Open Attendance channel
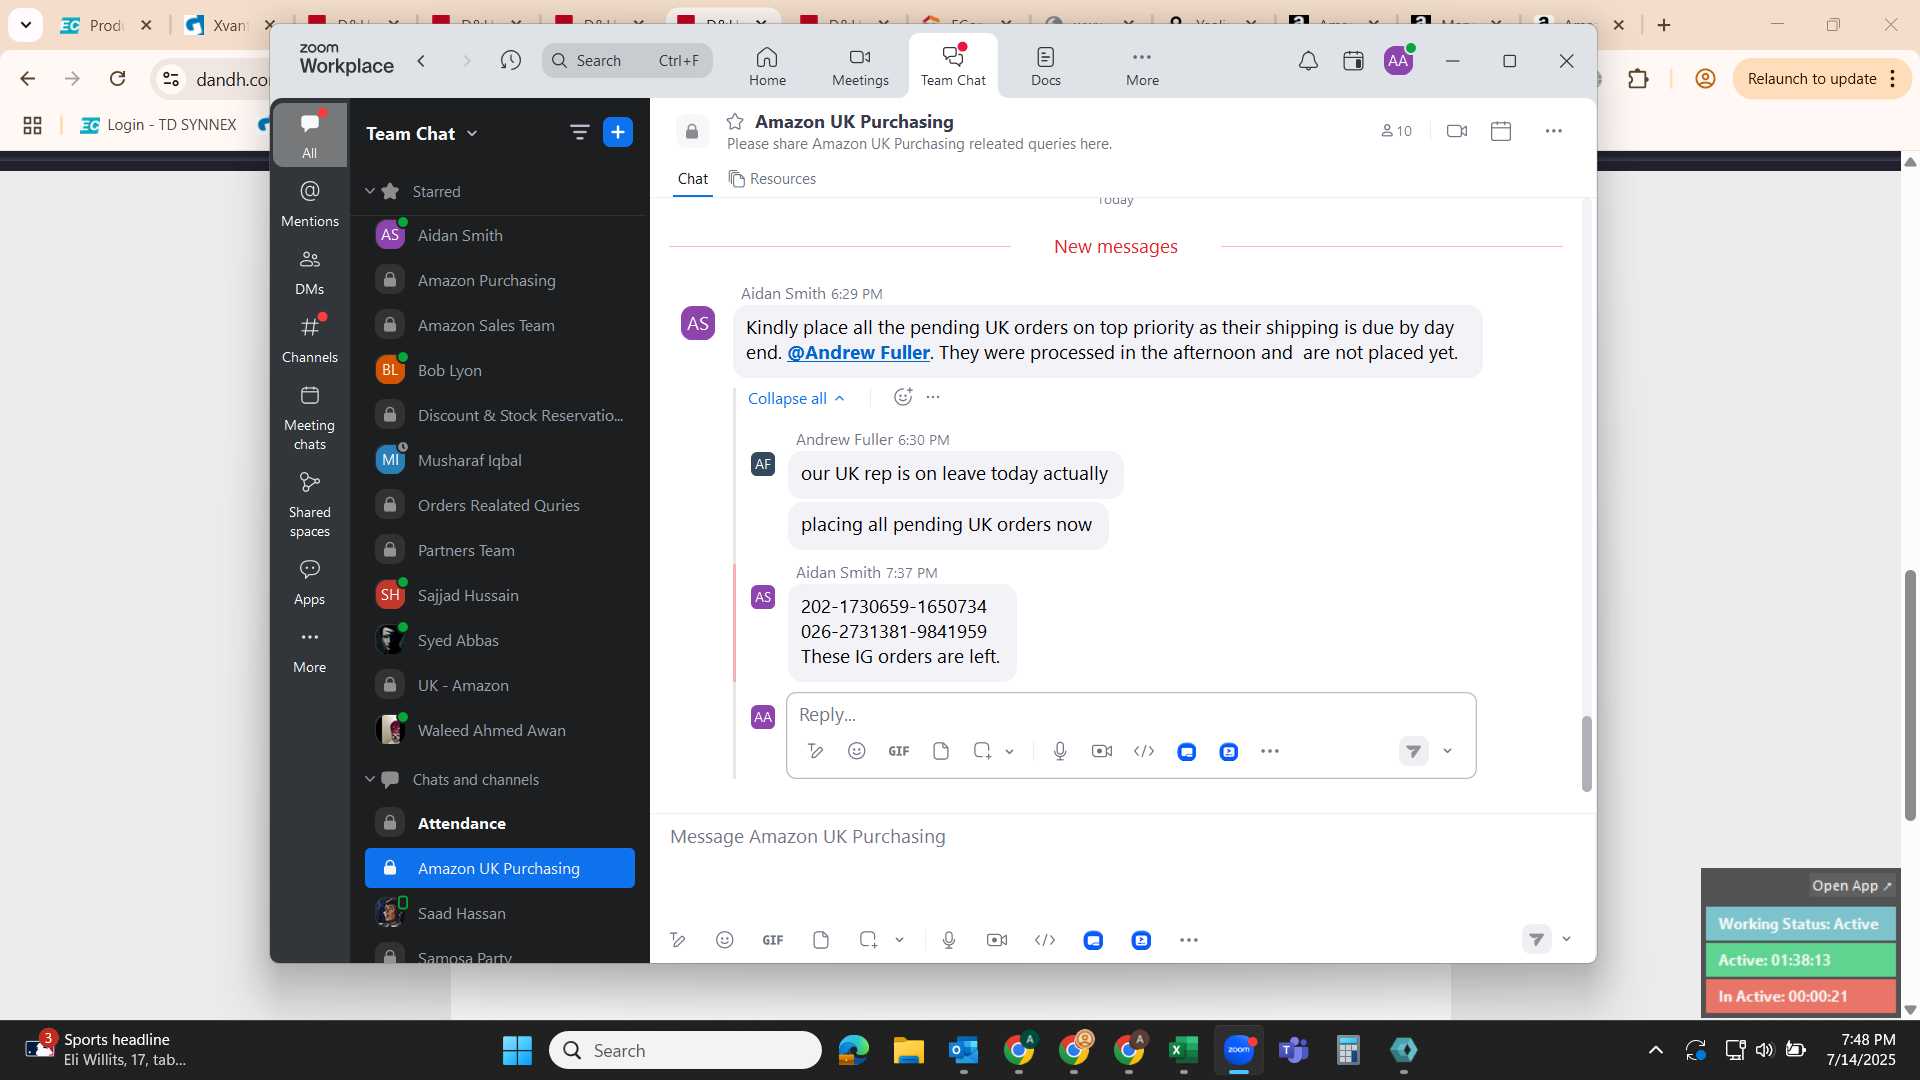This screenshot has width=1920, height=1080. [x=500, y=823]
